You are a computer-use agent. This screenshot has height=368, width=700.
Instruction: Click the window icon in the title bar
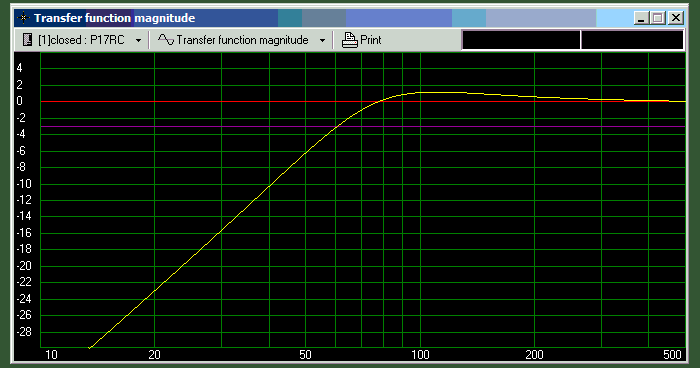(23, 18)
